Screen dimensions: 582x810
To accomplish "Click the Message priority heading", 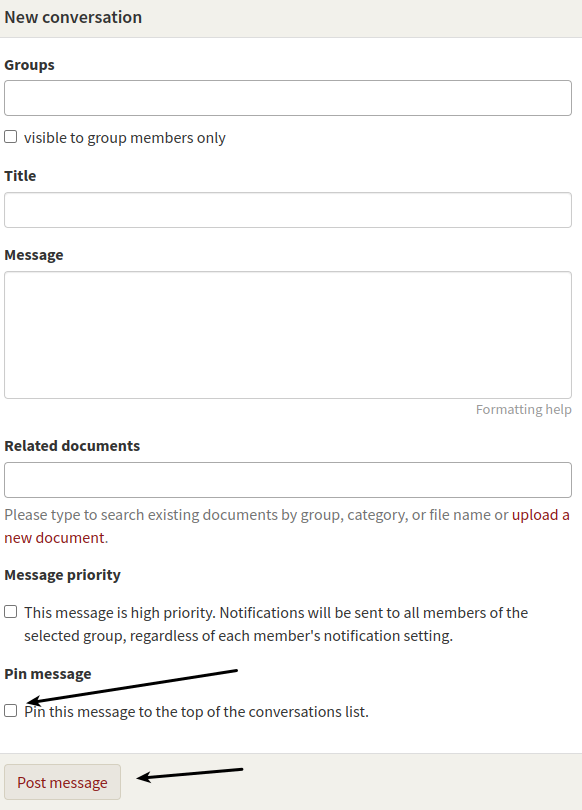I will [x=62, y=575].
